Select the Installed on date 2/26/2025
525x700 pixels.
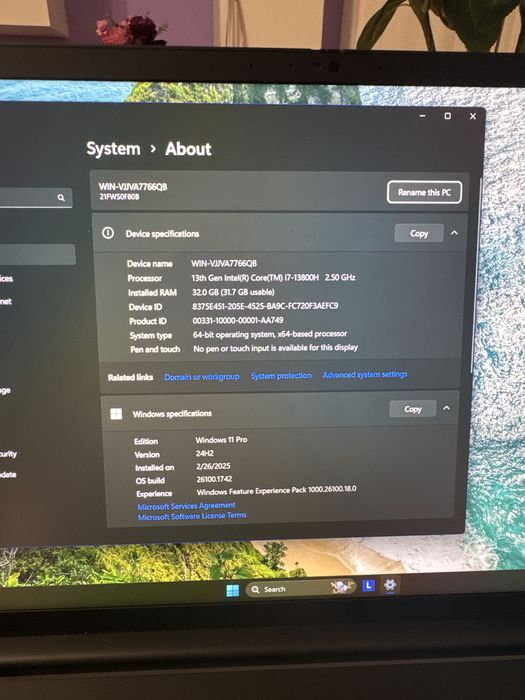[x=213, y=466]
